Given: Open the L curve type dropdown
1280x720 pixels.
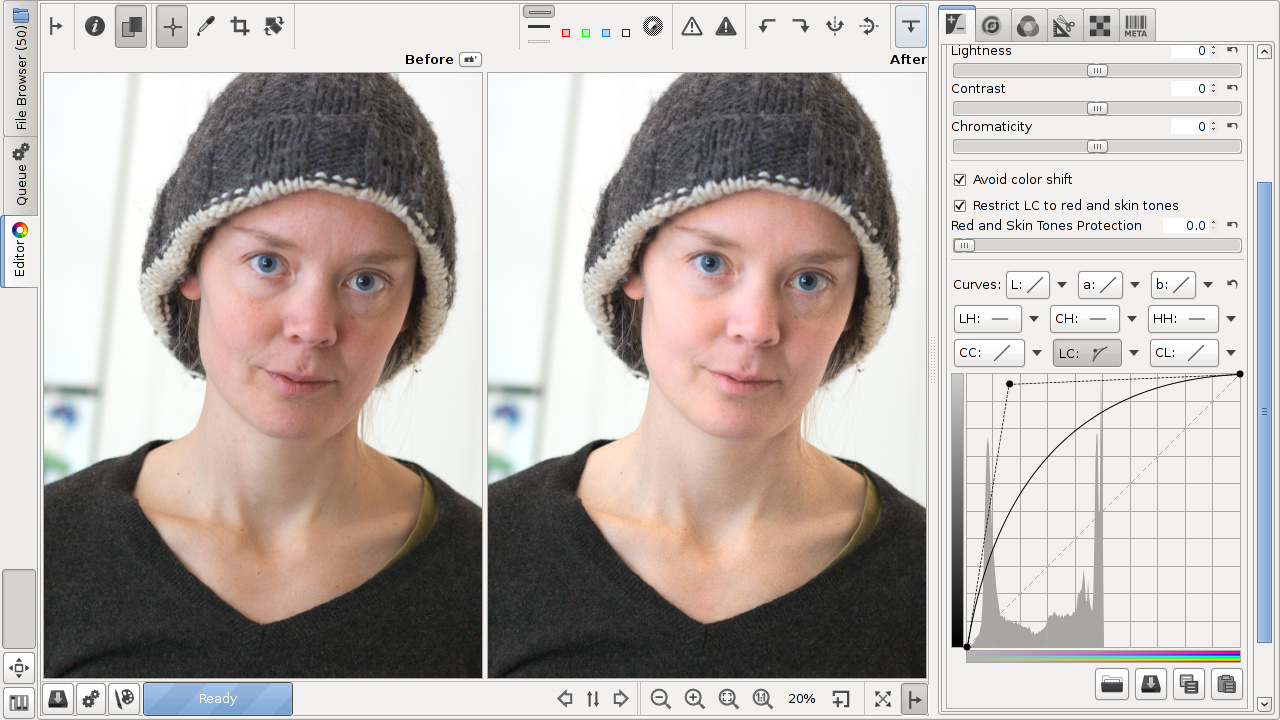Looking at the screenshot, I should point(1062,285).
